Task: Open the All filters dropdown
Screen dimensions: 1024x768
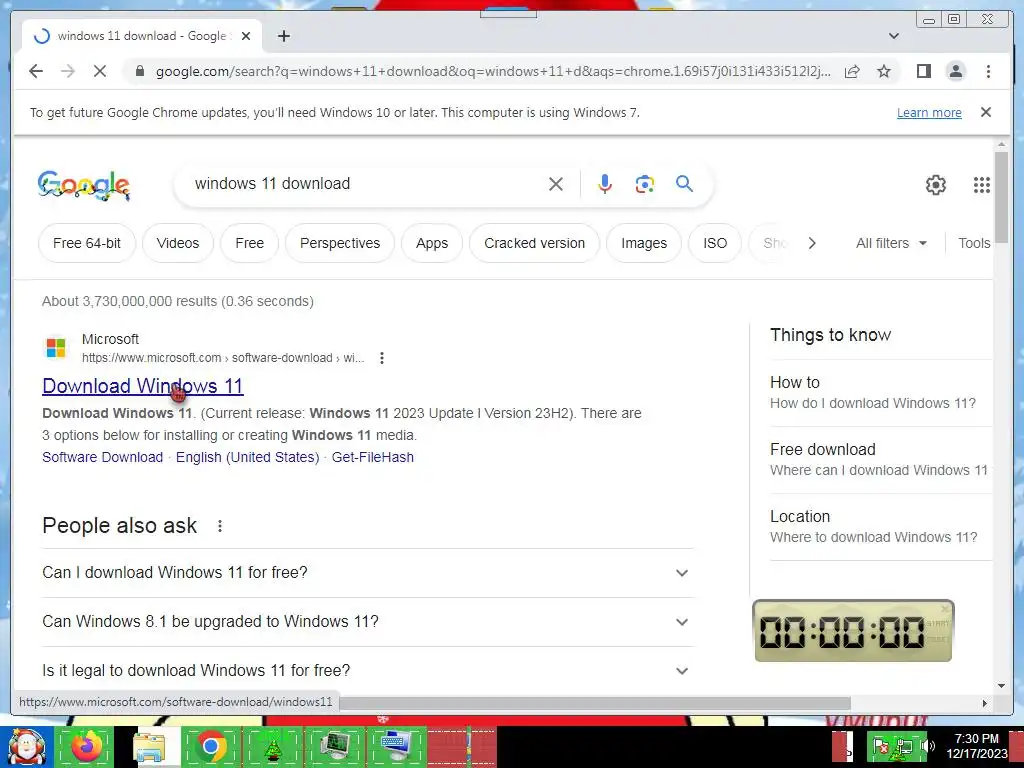Action: click(891, 243)
